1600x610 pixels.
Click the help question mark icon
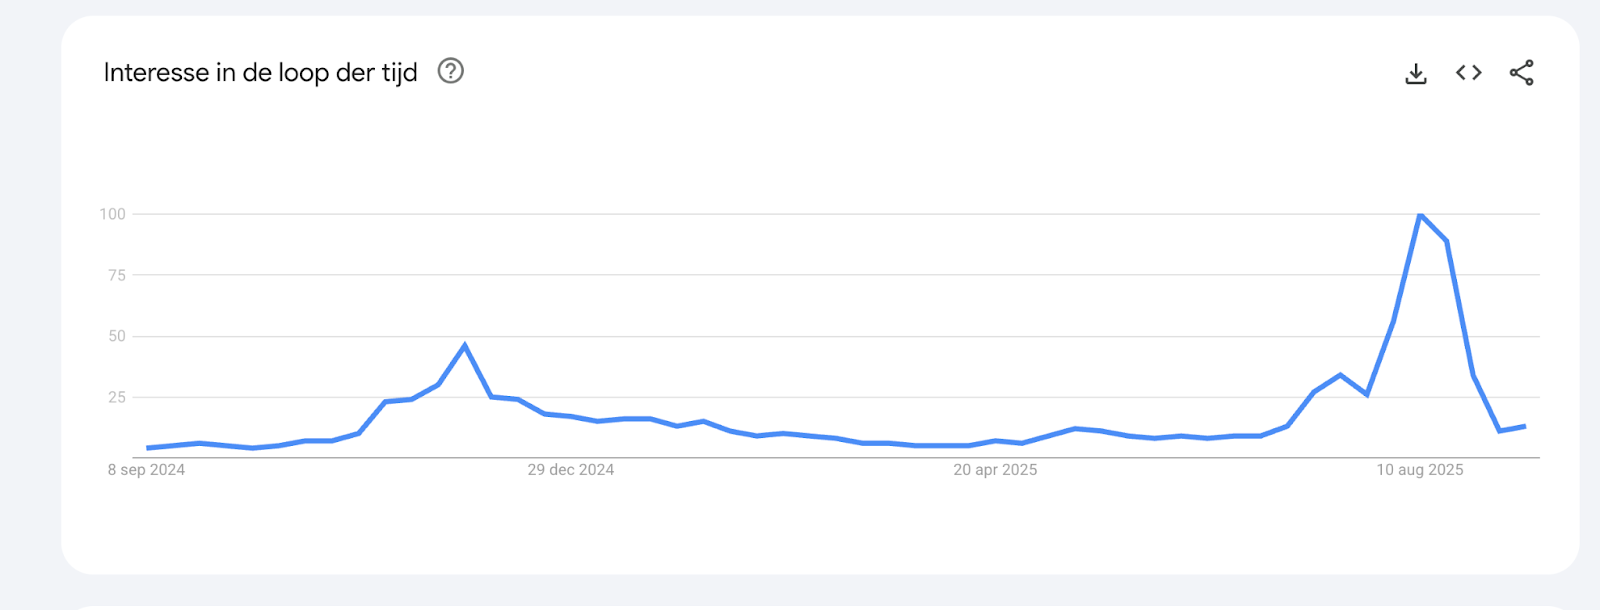(451, 71)
